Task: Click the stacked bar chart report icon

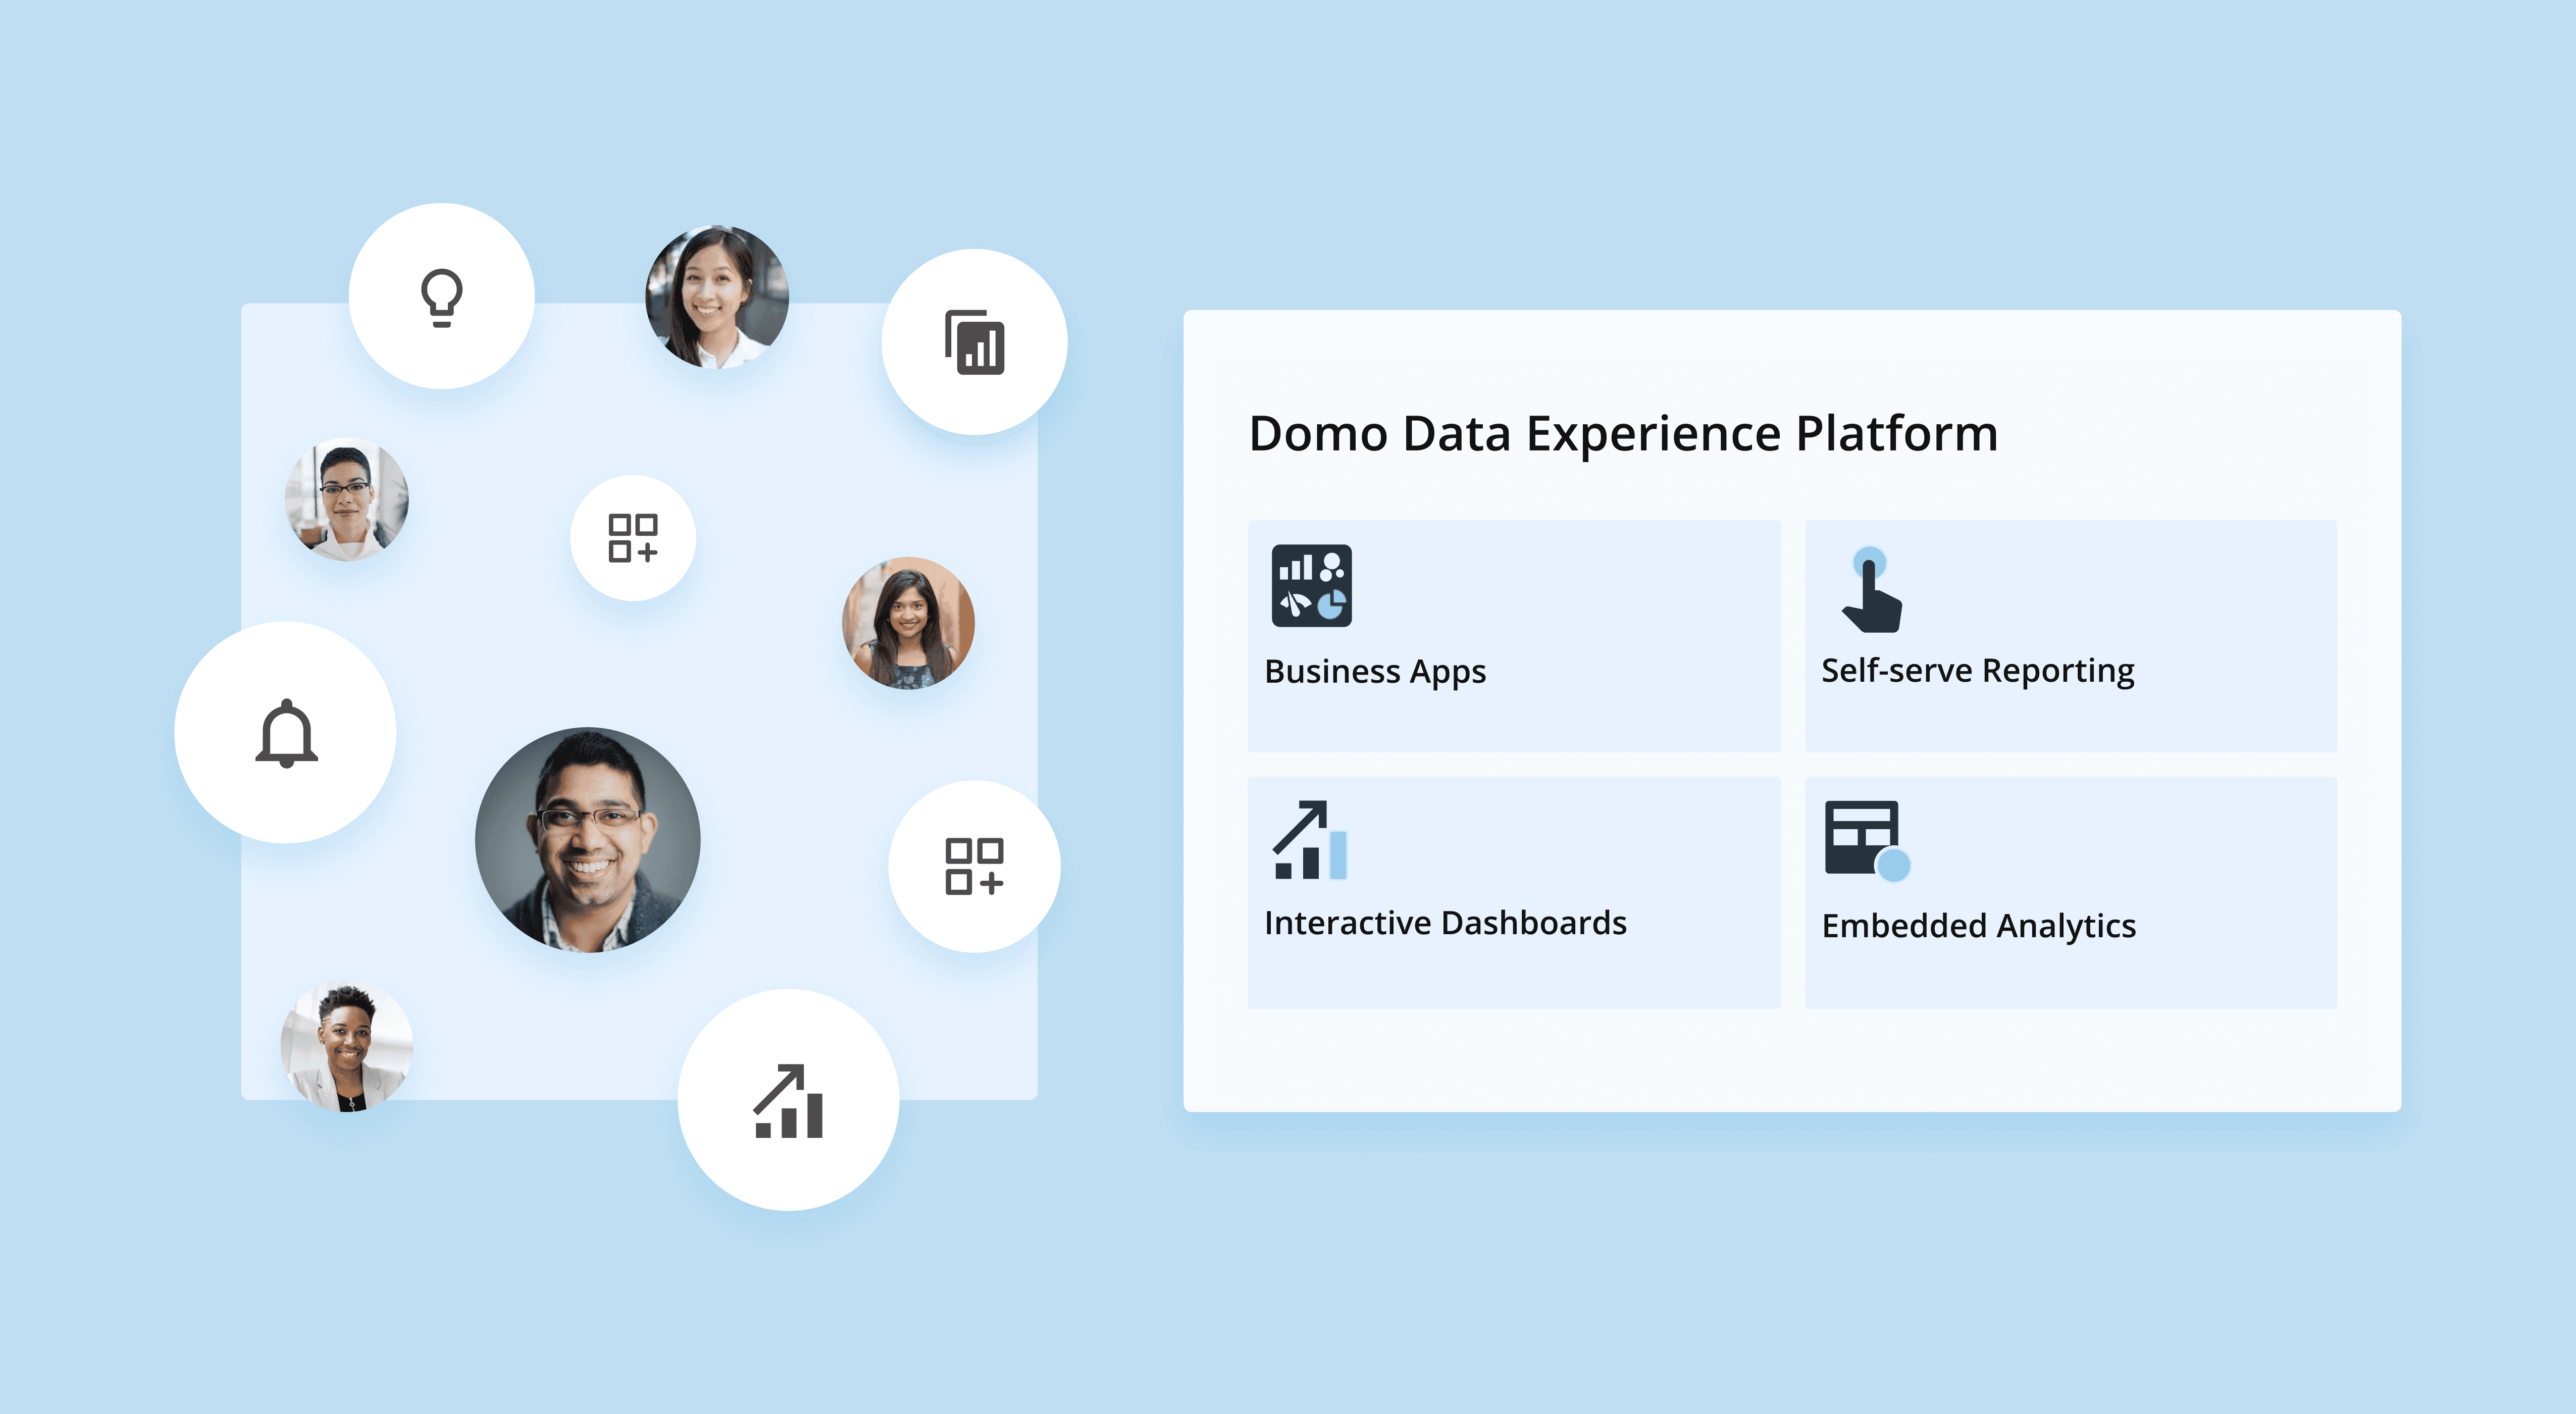Action: click(974, 342)
